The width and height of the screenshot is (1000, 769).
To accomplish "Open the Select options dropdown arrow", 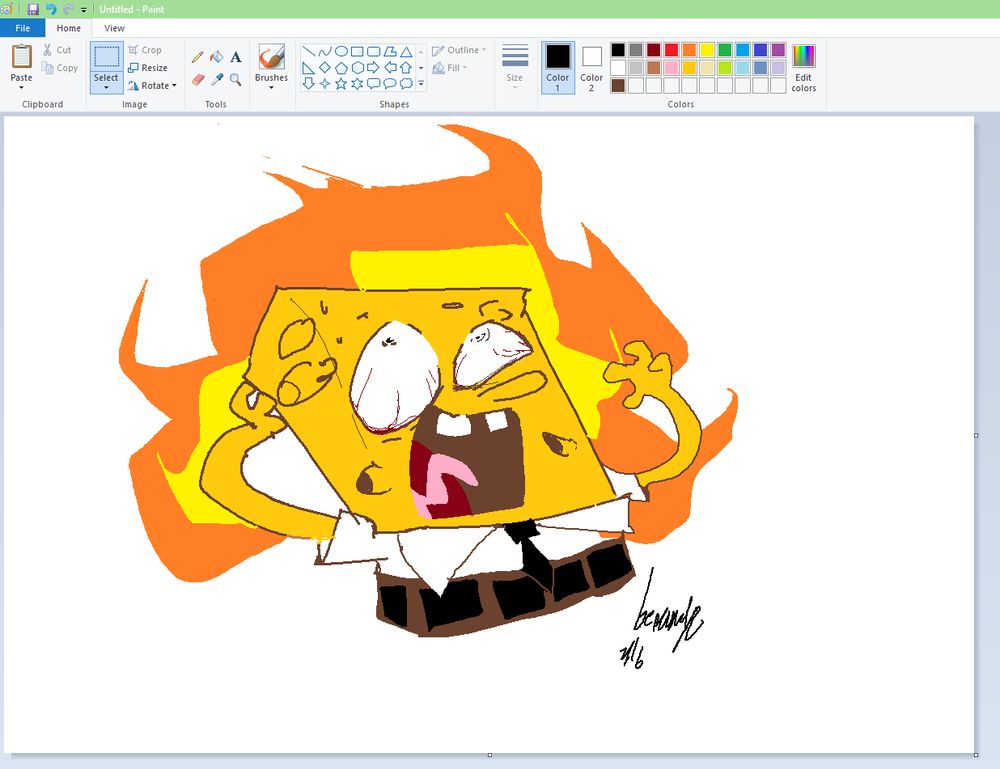I will (106, 87).
